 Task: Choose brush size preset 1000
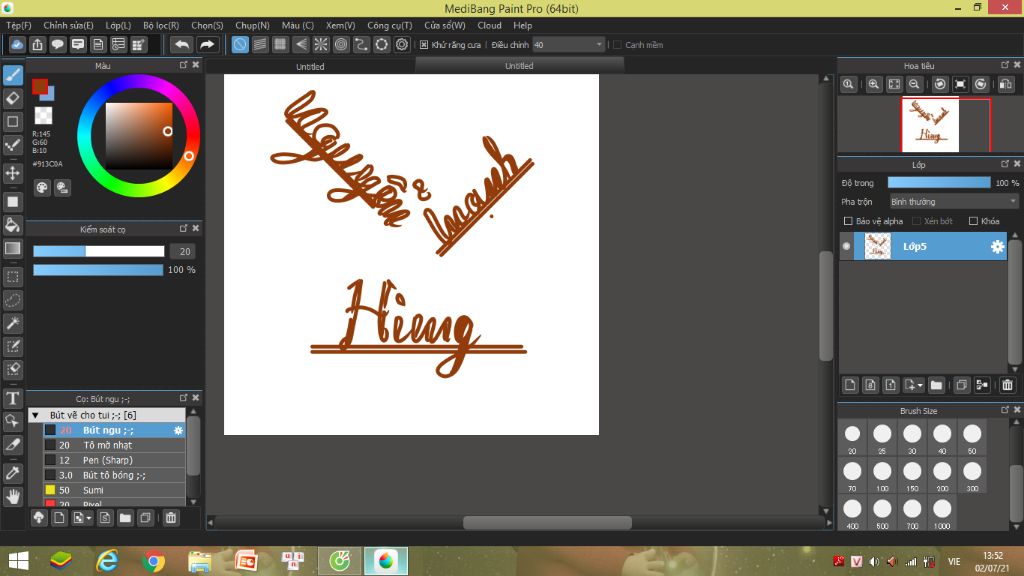[942, 513]
